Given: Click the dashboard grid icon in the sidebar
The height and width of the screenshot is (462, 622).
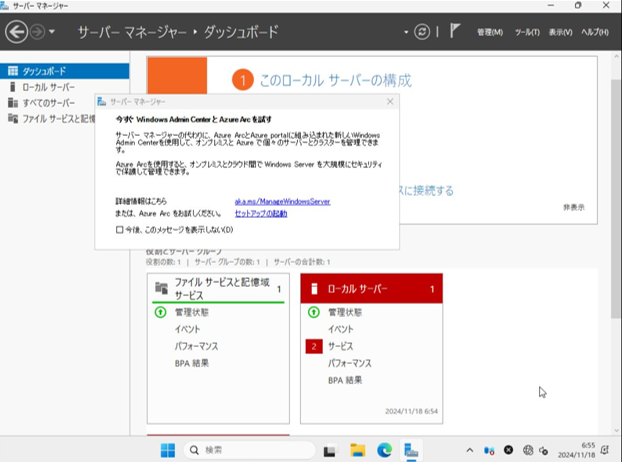Looking at the screenshot, I should click(x=13, y=71).
